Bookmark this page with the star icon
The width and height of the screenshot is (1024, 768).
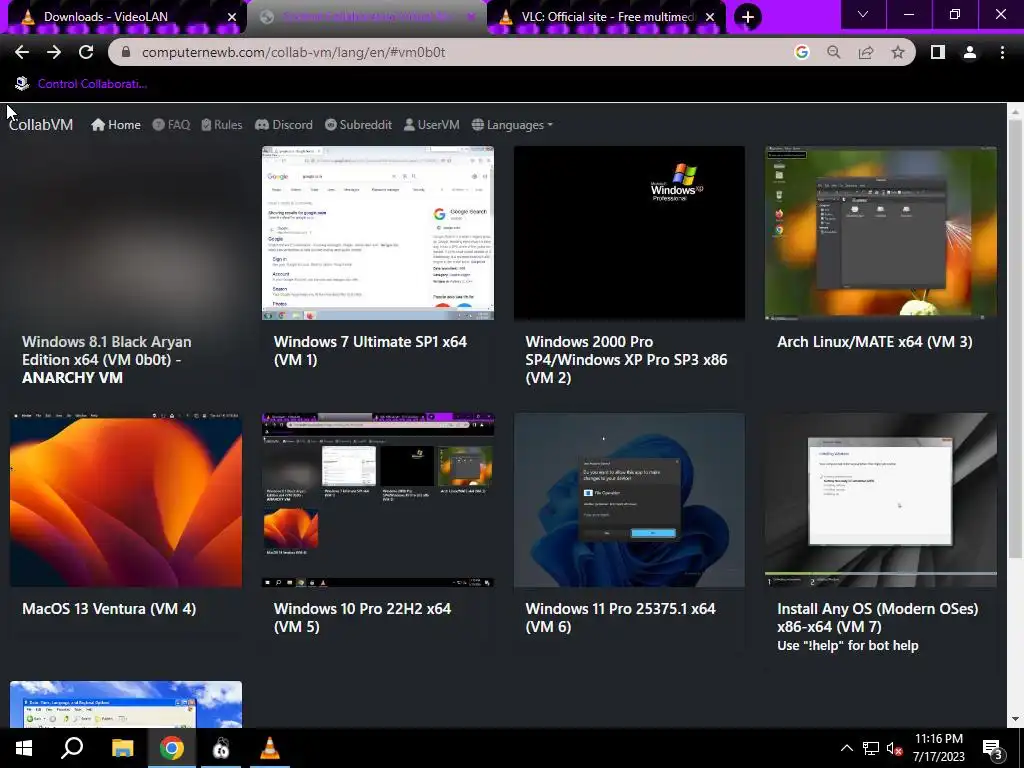coord(898,52)
